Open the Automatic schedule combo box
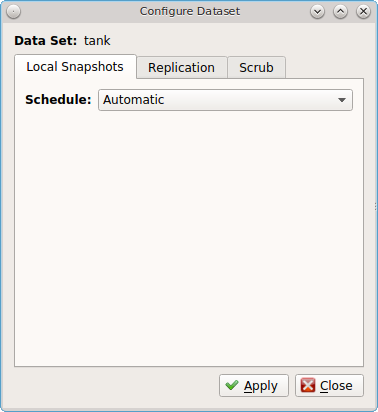The width and height of the screenshot is (378, 412). (x=225, y=100)
